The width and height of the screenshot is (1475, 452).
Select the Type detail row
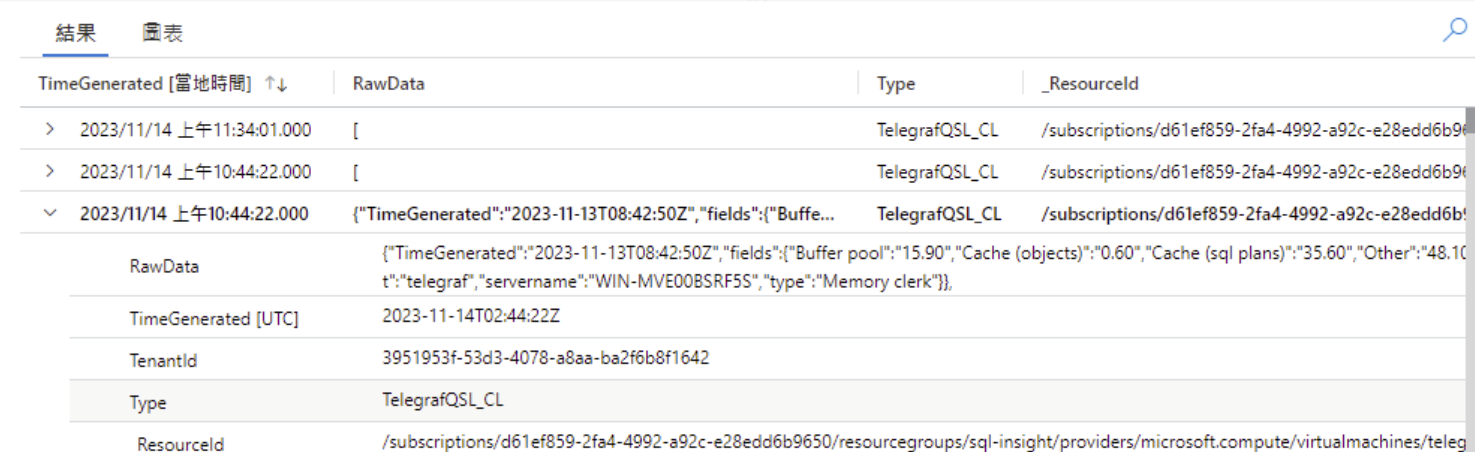[x=770, y=401]
